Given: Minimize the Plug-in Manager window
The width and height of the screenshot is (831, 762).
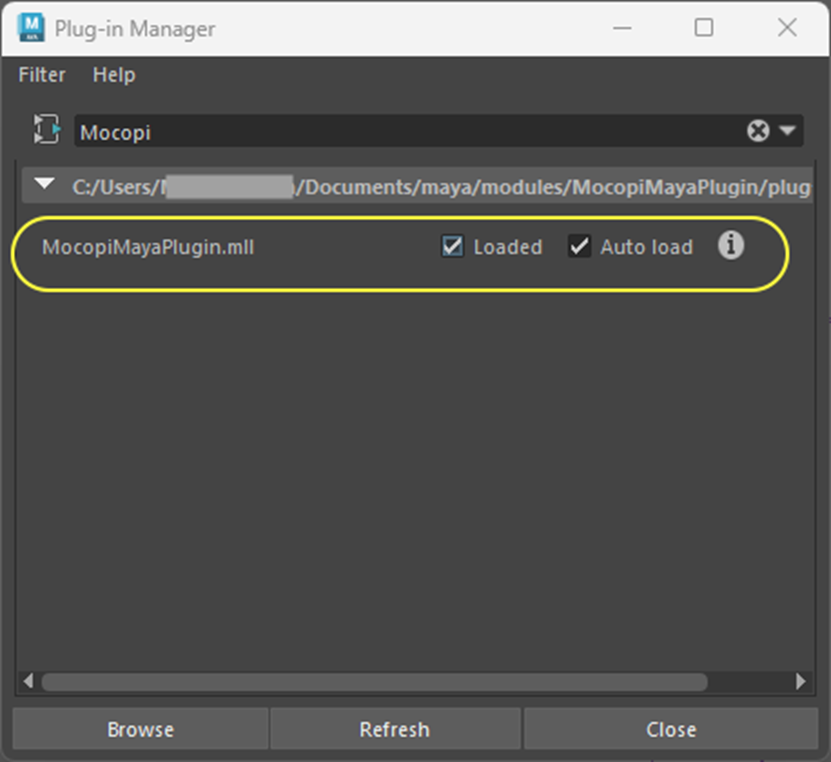Looking at the screenshot, I should point(621,28).
